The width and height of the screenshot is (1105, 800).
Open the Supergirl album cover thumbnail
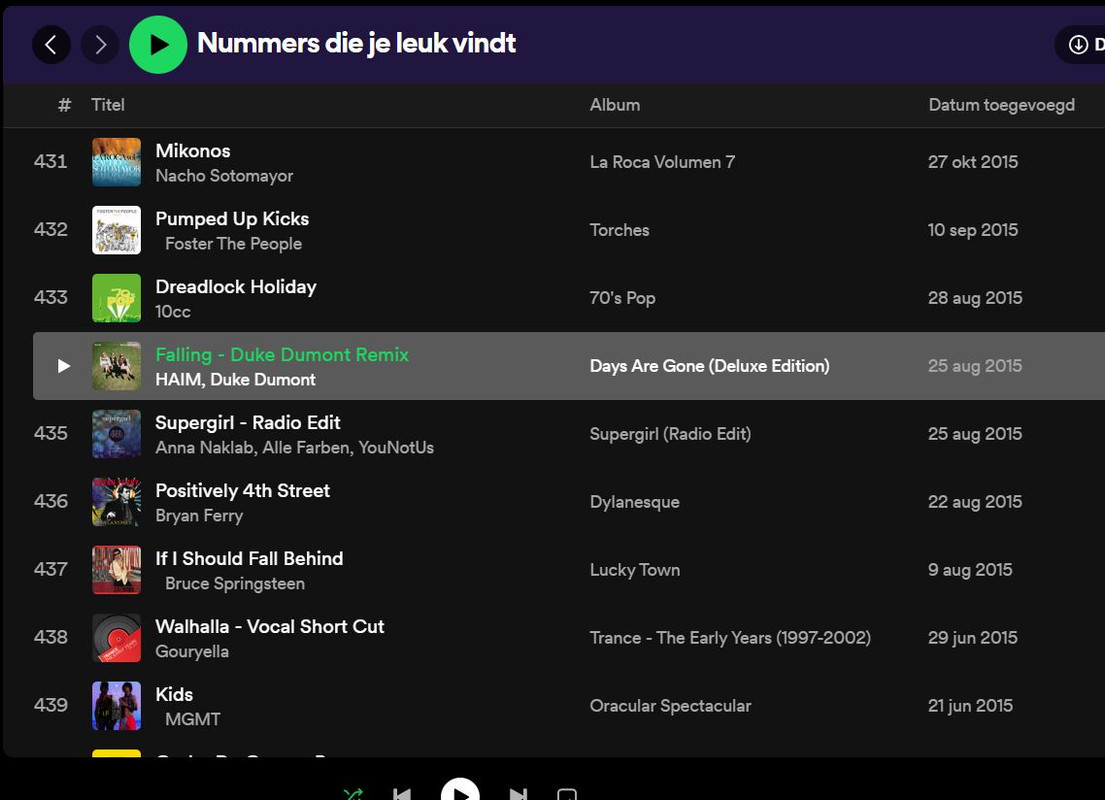(116, 434)
